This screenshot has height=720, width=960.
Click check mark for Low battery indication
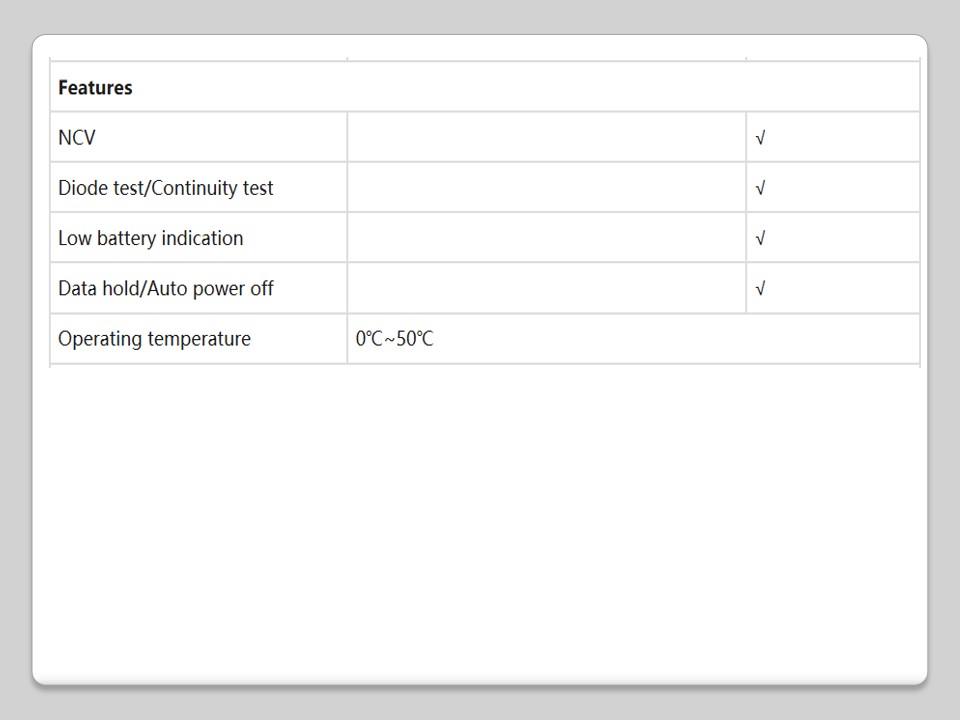click(x=761, y=238)
